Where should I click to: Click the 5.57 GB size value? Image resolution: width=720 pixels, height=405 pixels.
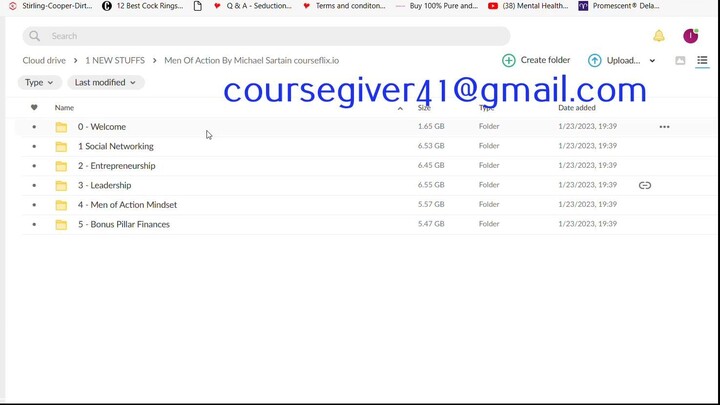(431, 204)
